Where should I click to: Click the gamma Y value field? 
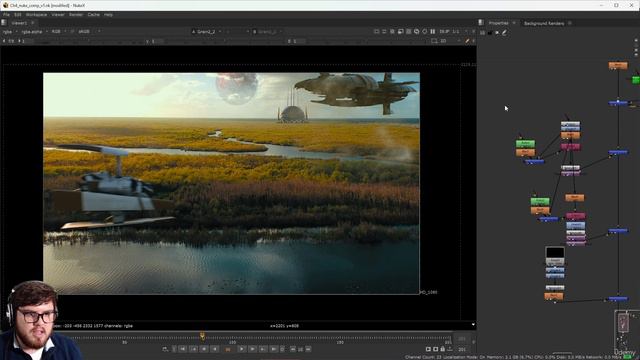pyautogui.click(x=158, y=41)
